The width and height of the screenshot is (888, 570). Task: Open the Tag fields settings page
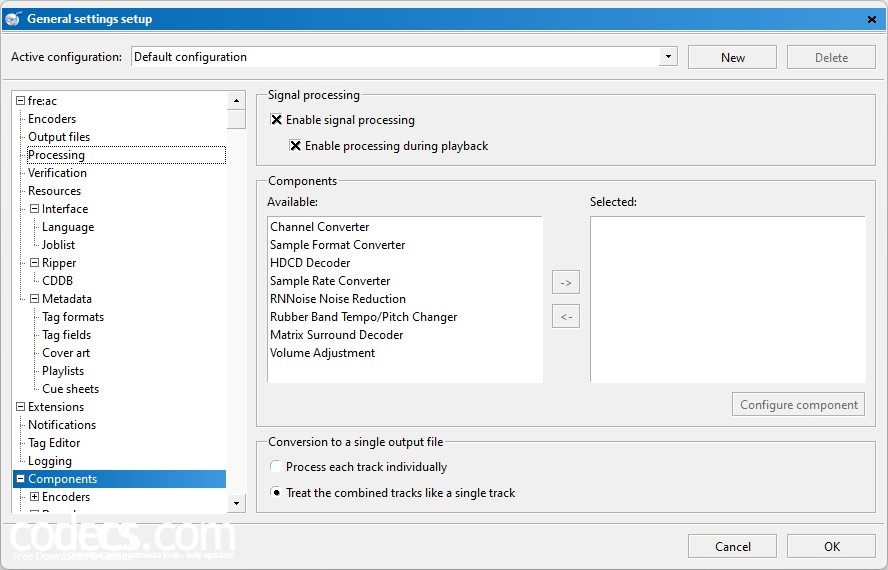click(x=66, y=335)
